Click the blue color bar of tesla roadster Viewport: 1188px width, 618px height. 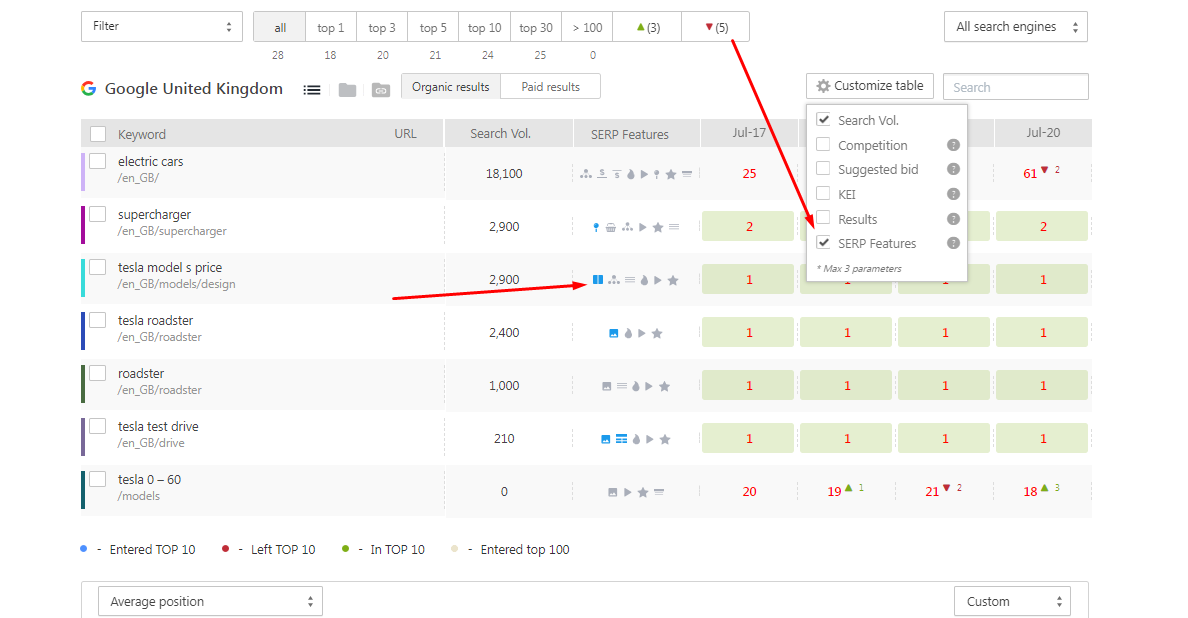(x=83, y=331)
